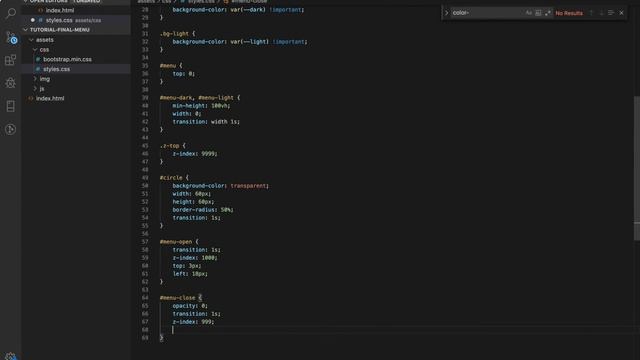
Task: Open Source Control view with pending badge
Action: [11, 38]
